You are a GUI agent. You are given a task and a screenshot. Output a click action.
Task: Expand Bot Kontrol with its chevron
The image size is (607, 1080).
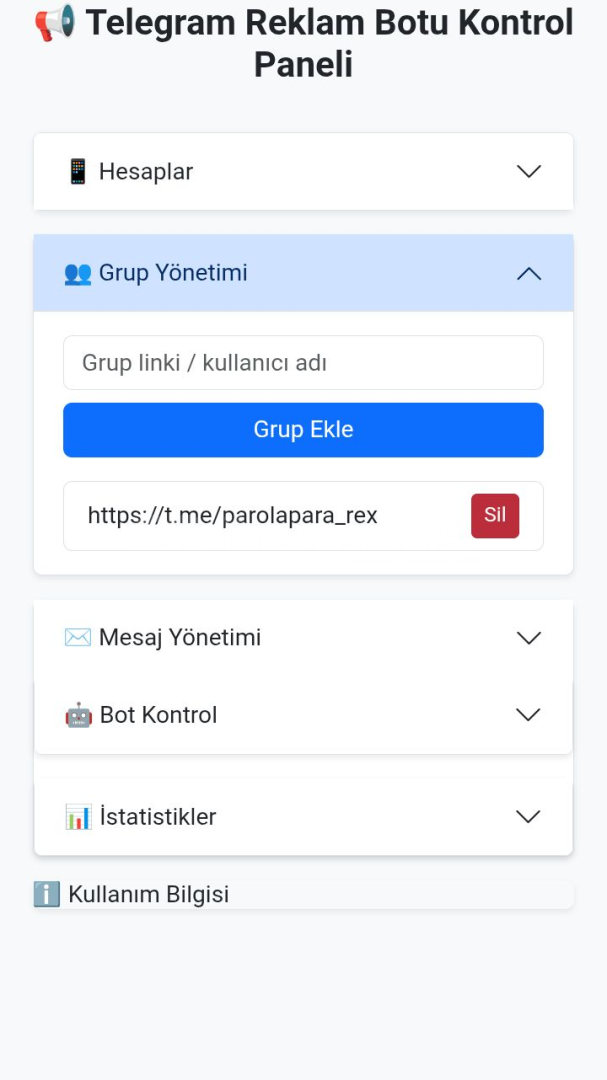click(x=528, y=715)
